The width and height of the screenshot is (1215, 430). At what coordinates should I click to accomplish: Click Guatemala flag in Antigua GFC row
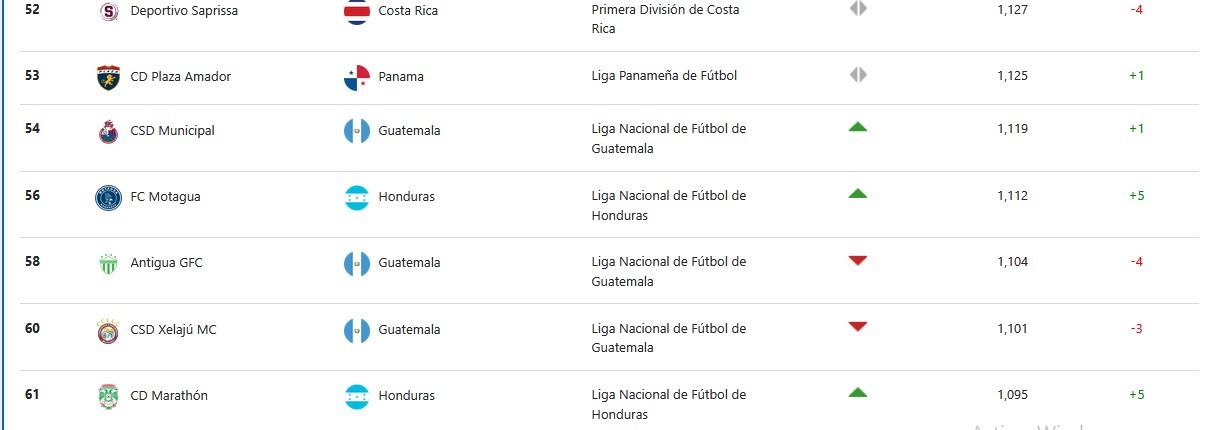coord(357,264)
